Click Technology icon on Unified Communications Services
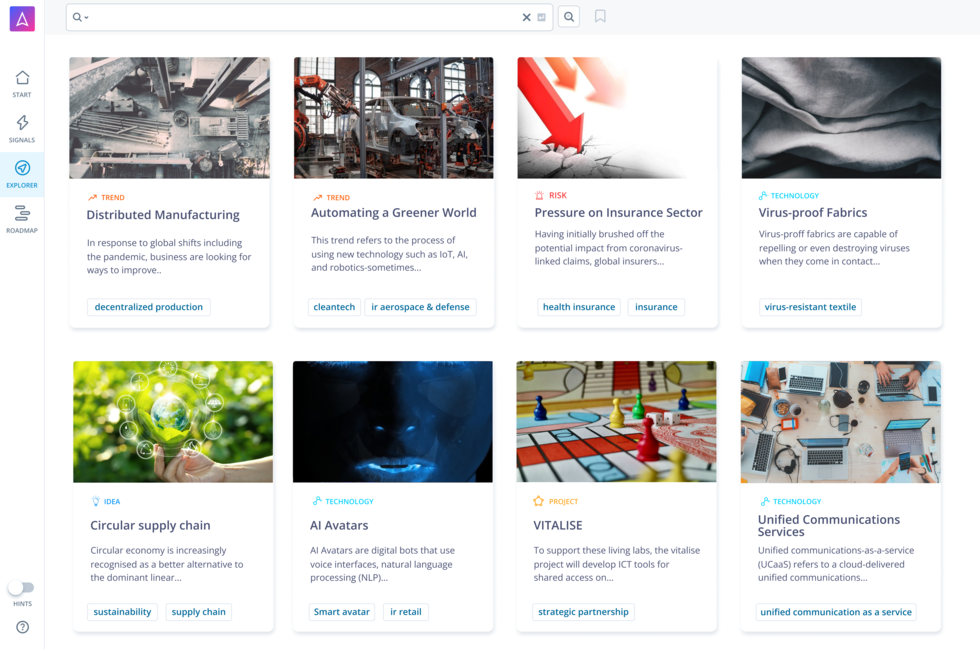Screen dimensions: 980x651 pyautogui.click(x=765, y=501)
